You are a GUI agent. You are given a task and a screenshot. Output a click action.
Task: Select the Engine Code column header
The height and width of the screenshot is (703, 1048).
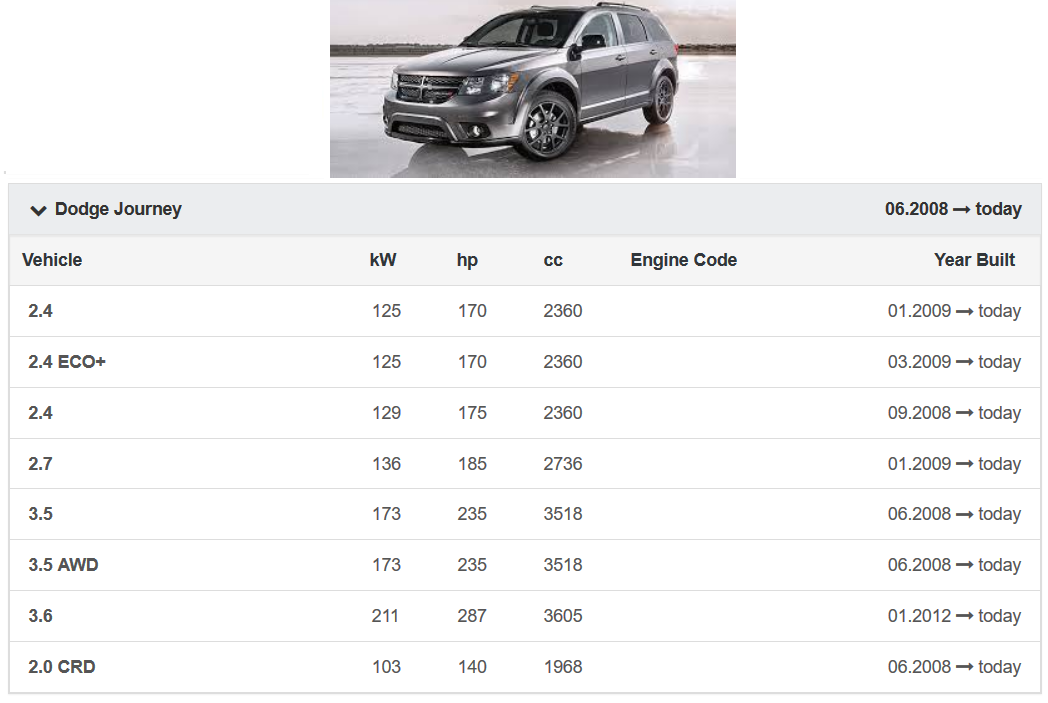pos(683,260)
